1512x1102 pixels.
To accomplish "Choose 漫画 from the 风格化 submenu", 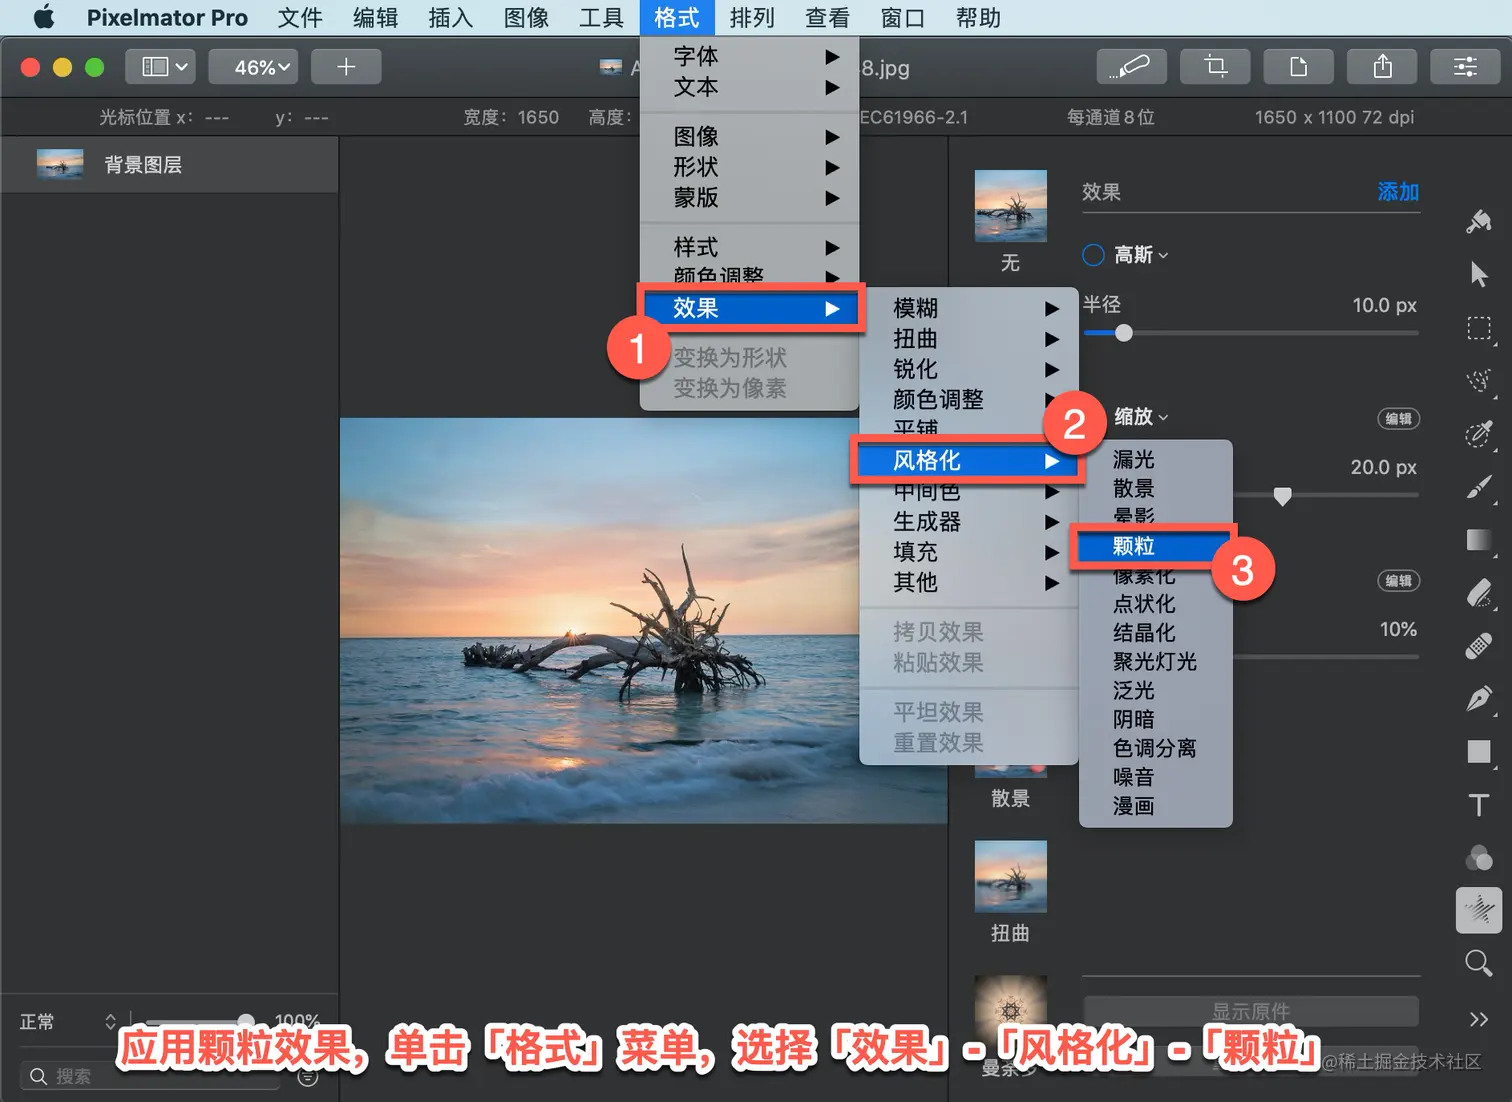I will [x=1156, y=806].
